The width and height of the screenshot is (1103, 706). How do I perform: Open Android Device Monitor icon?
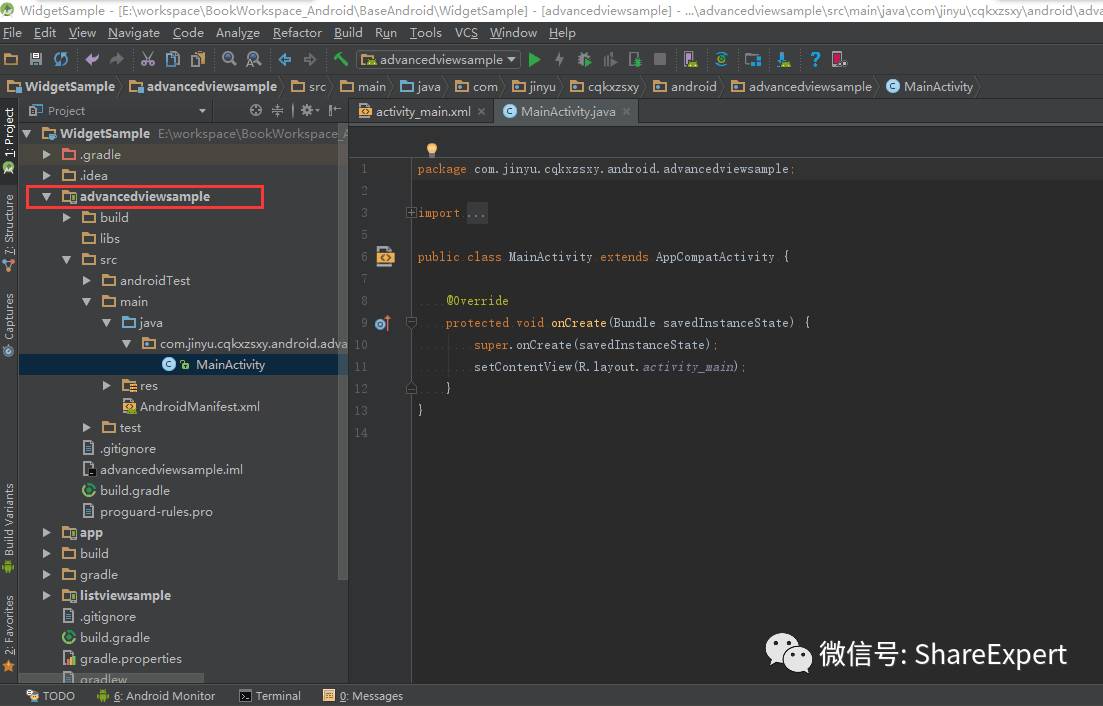tap(839, 60)
